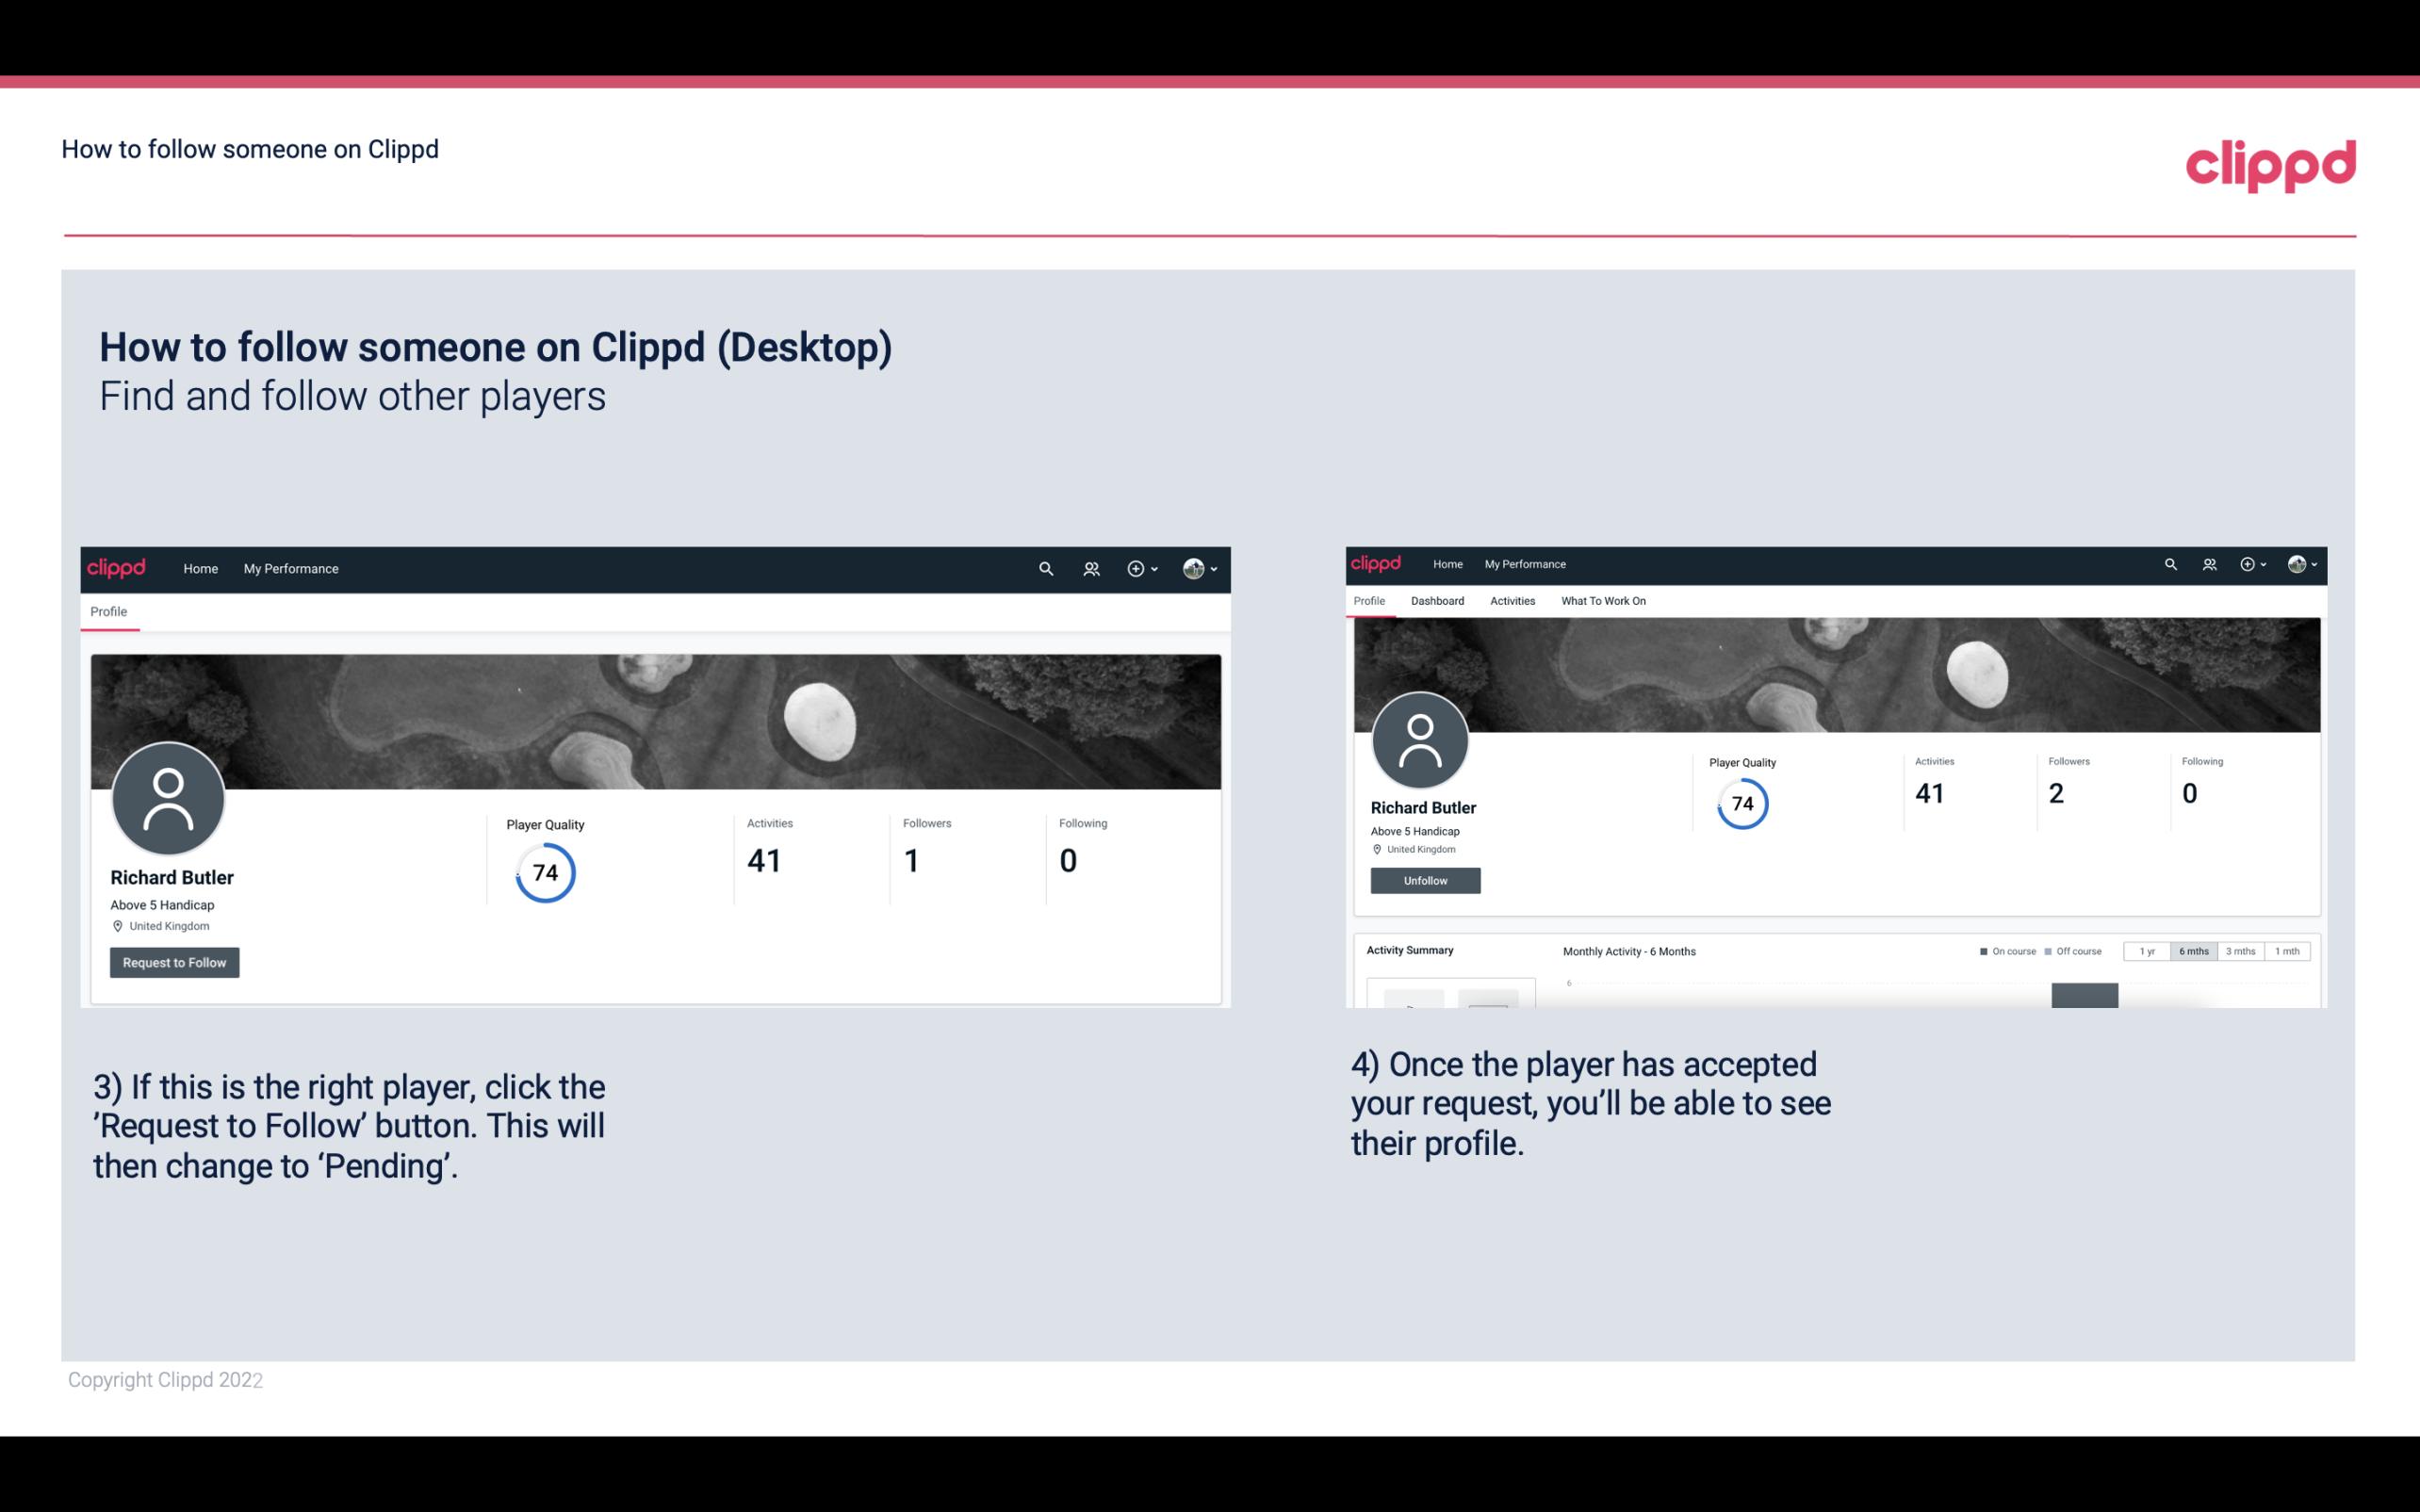This screenshot has width=2420, height=1512.
Task: Select the 'What To Work On' tab
Action: coord(1601,601)
